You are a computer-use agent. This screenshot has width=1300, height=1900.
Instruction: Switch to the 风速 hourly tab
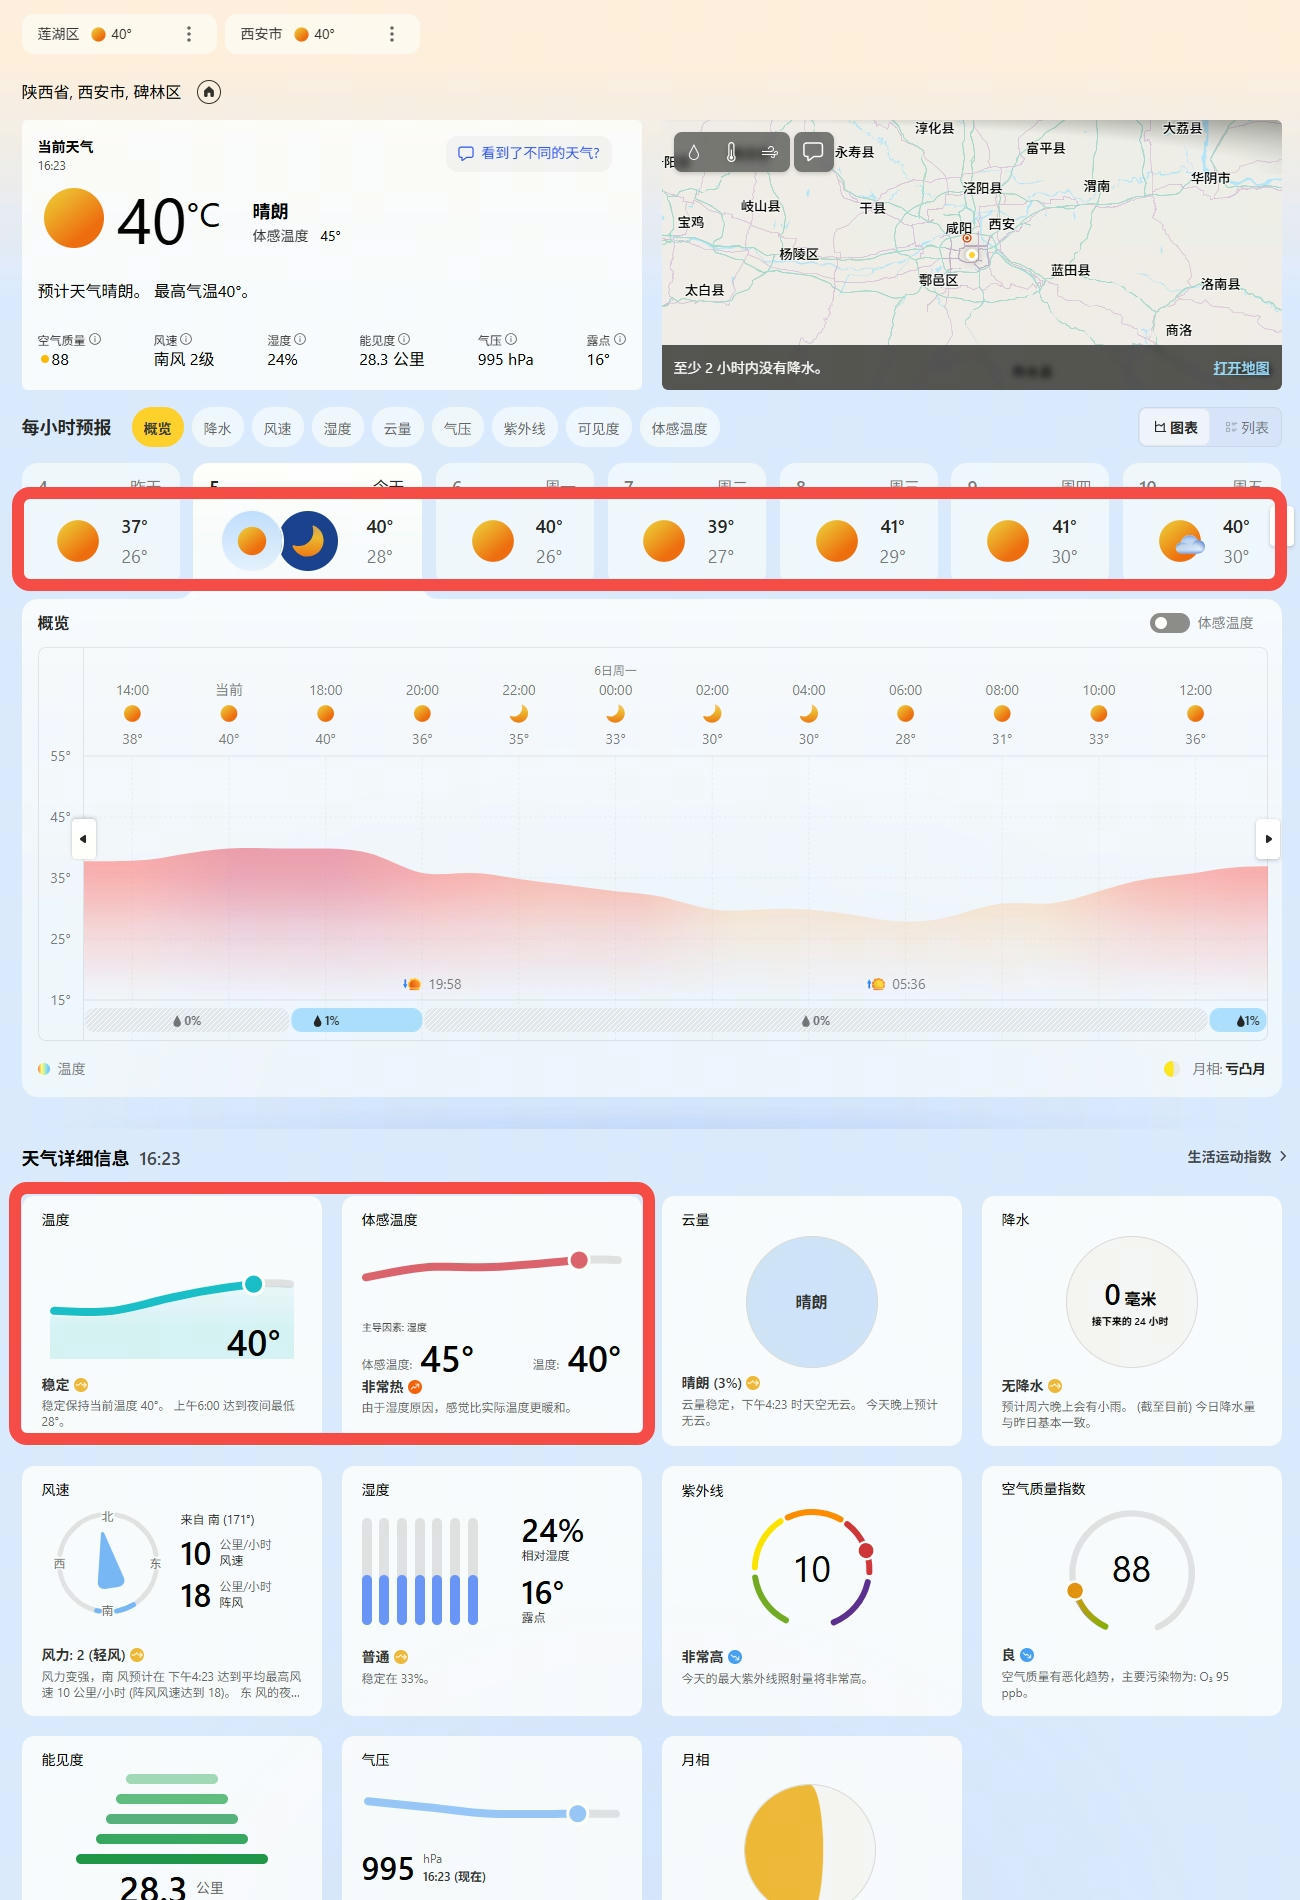point(277,428)
